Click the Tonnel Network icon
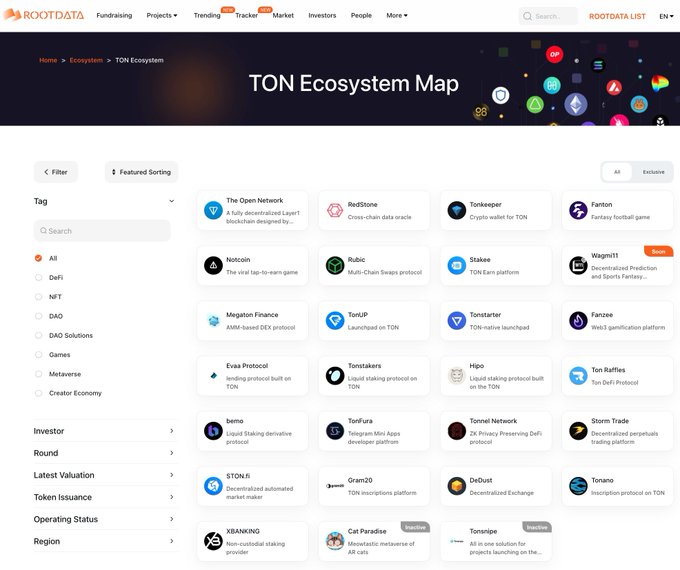 [x=457, y=431]
